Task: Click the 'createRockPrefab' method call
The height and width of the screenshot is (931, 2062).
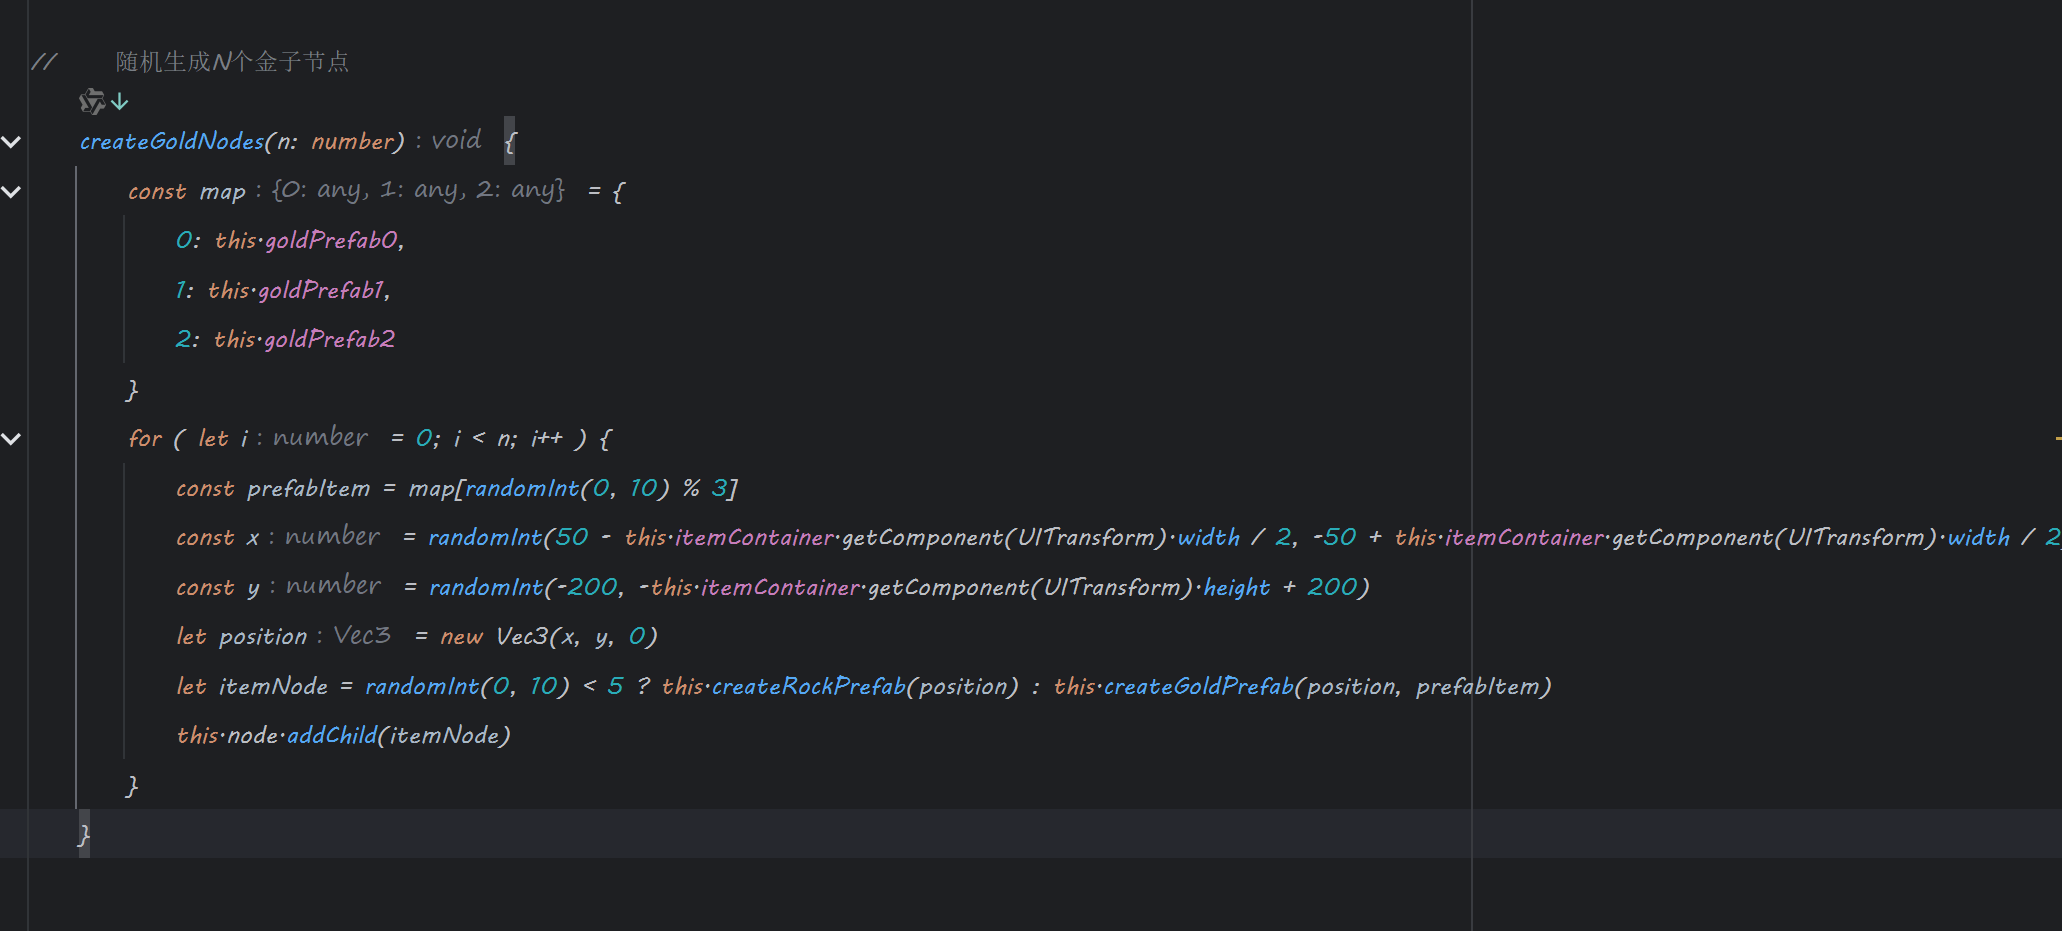Action: click(x=808, y=687)
